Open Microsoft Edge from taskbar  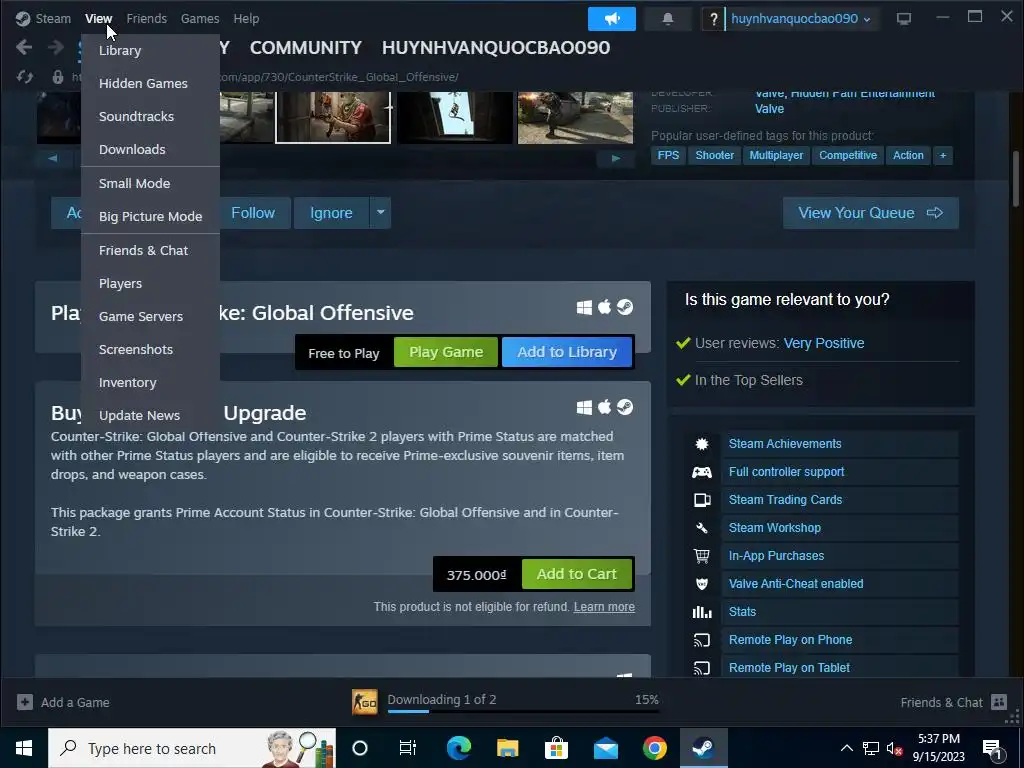458,748
